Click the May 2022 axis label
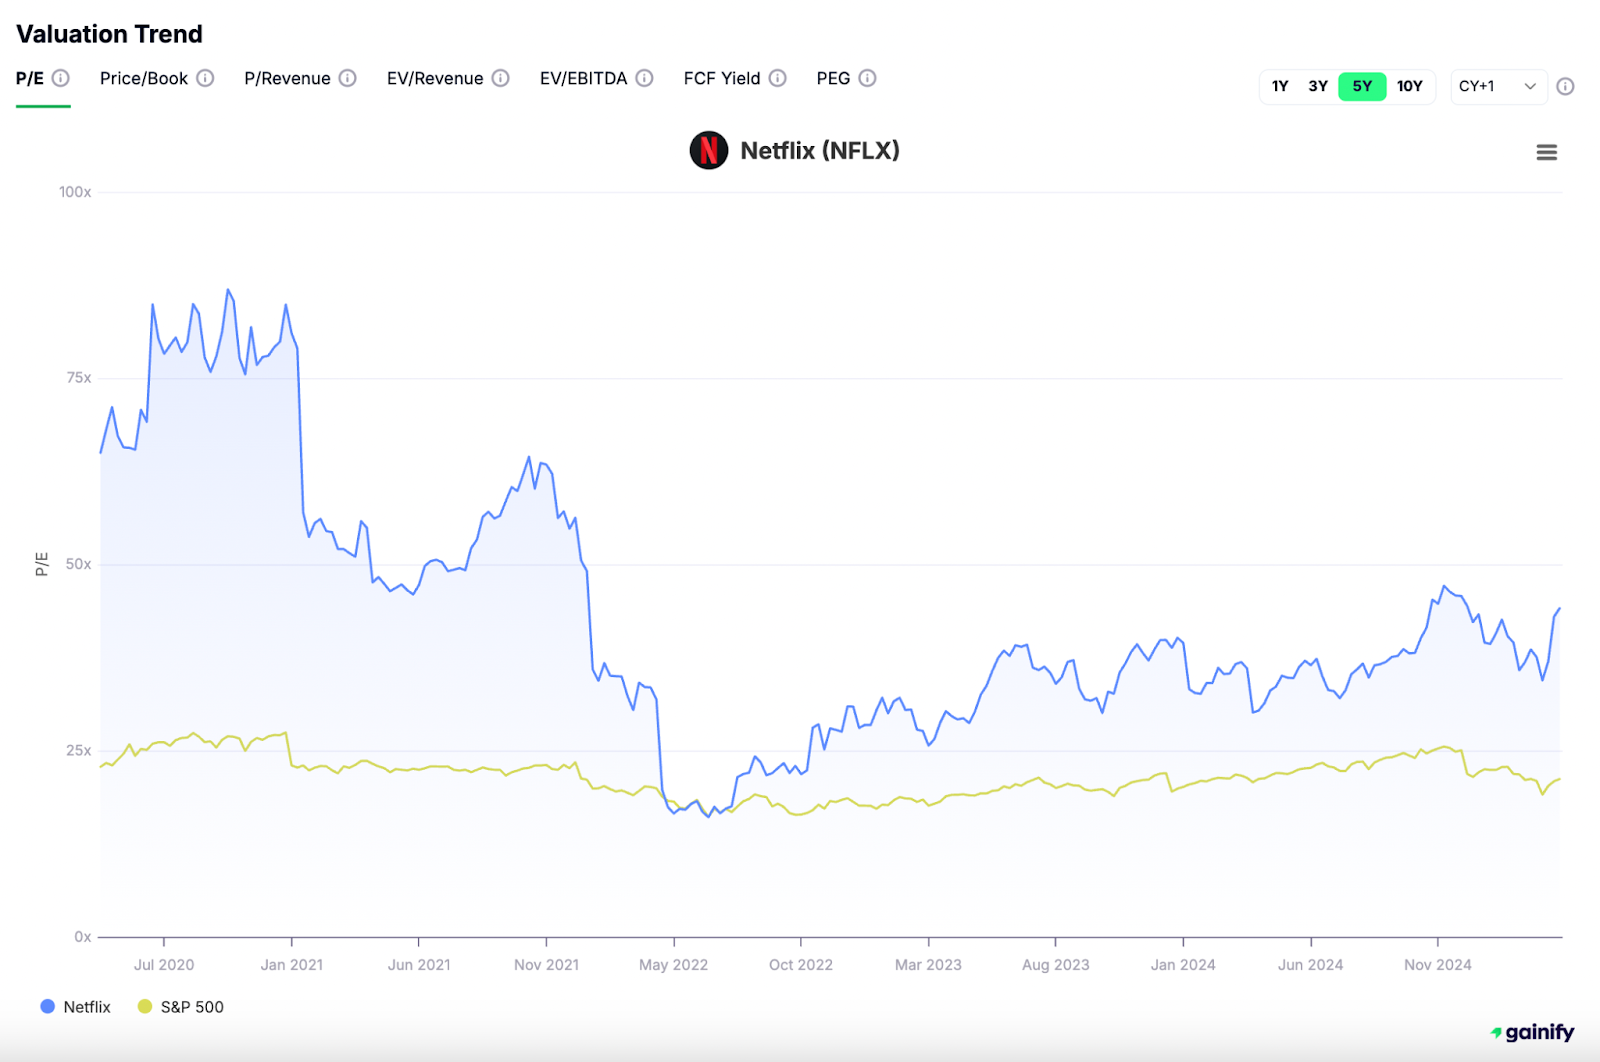The height and width of the screenshot is (1062, 1600). pyautogui.click(x=674, y=965)
